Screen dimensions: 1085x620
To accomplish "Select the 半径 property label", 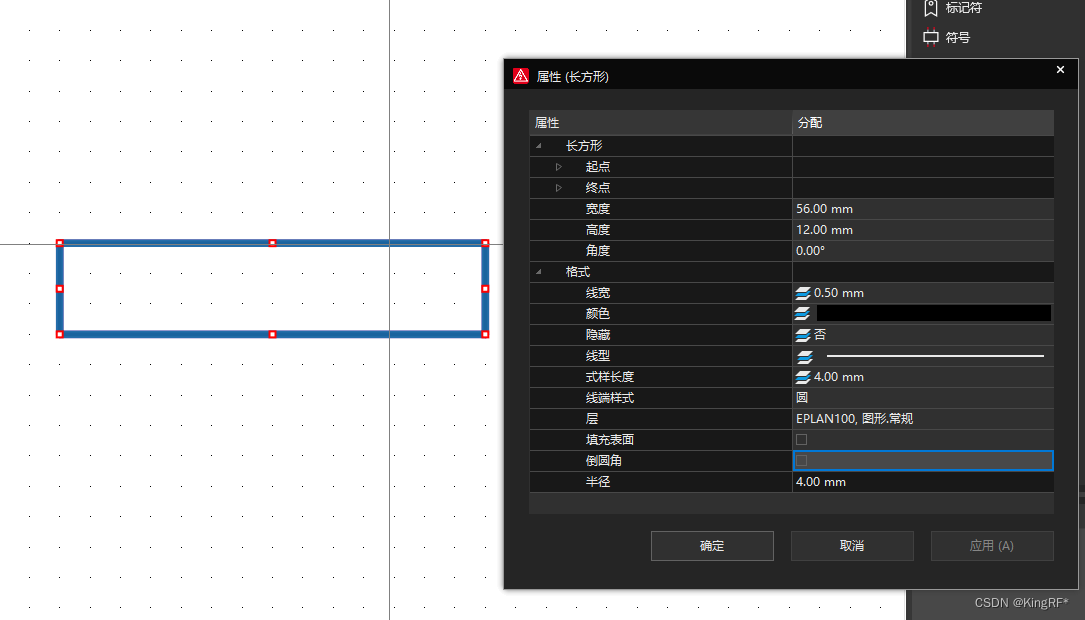I will coord(598,482).
